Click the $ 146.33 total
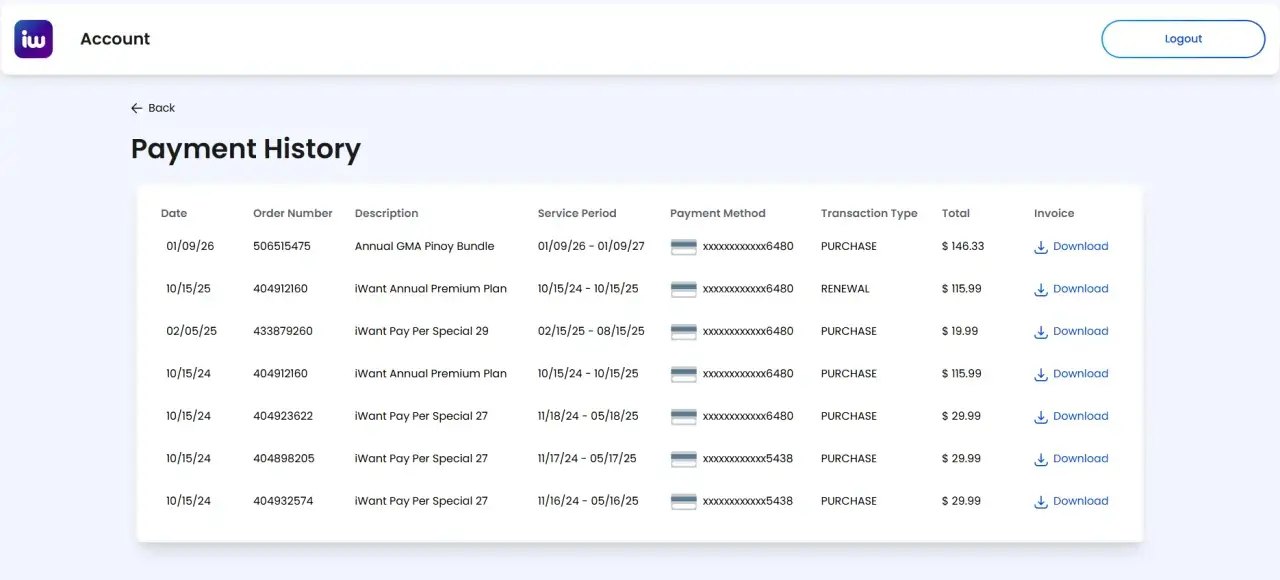Viewport: 1280px width, 580px height. click(963, 246)
